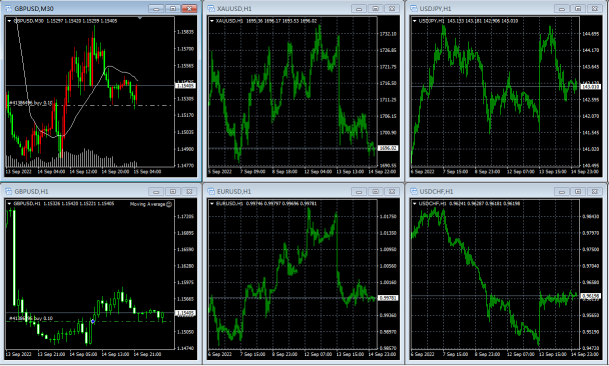Click the GBPUSD,M30 chart window icon

[8, 8]
